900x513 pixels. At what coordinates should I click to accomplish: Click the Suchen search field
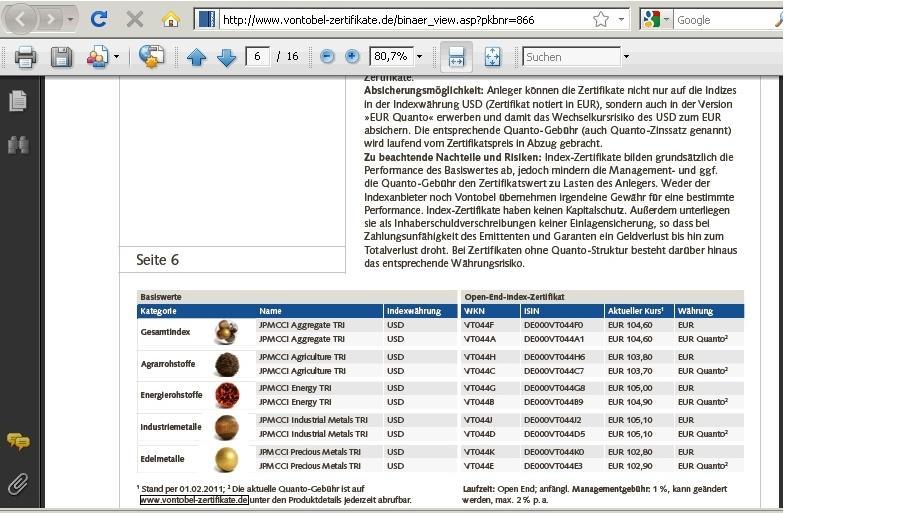pyautogui.click(x=572, y=57)
